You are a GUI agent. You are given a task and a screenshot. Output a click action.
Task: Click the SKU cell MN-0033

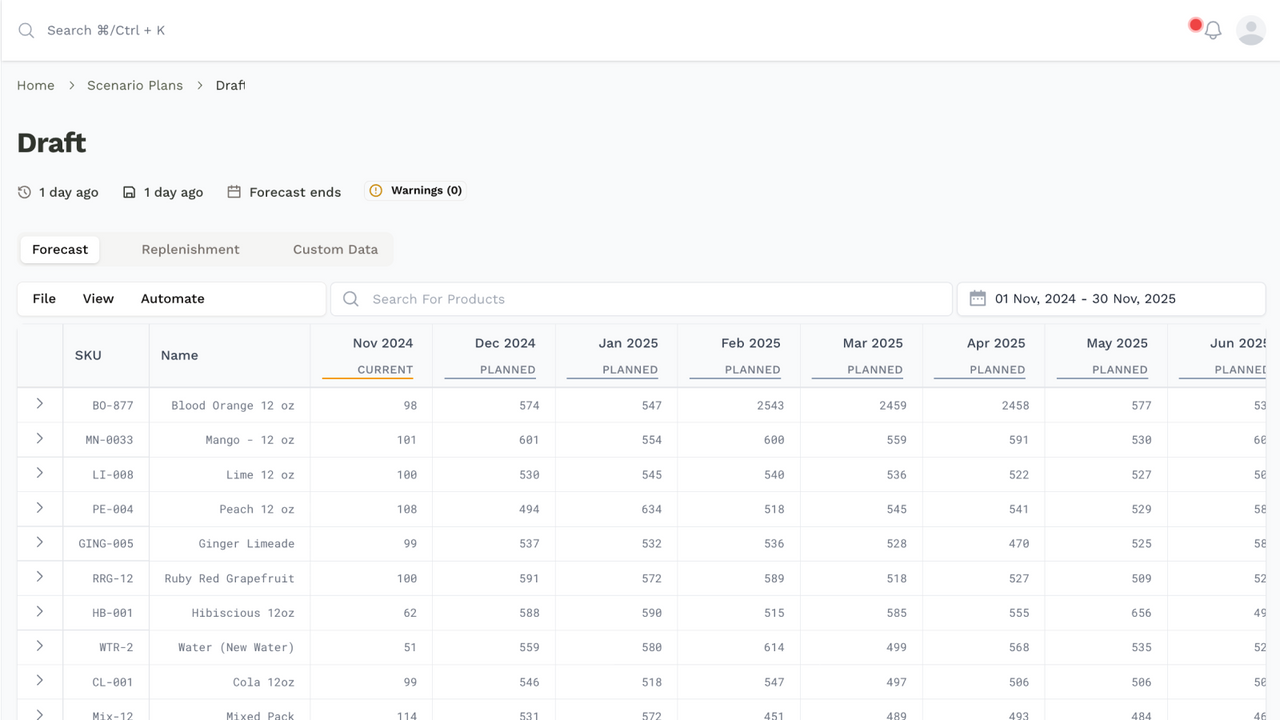[106, 440]
